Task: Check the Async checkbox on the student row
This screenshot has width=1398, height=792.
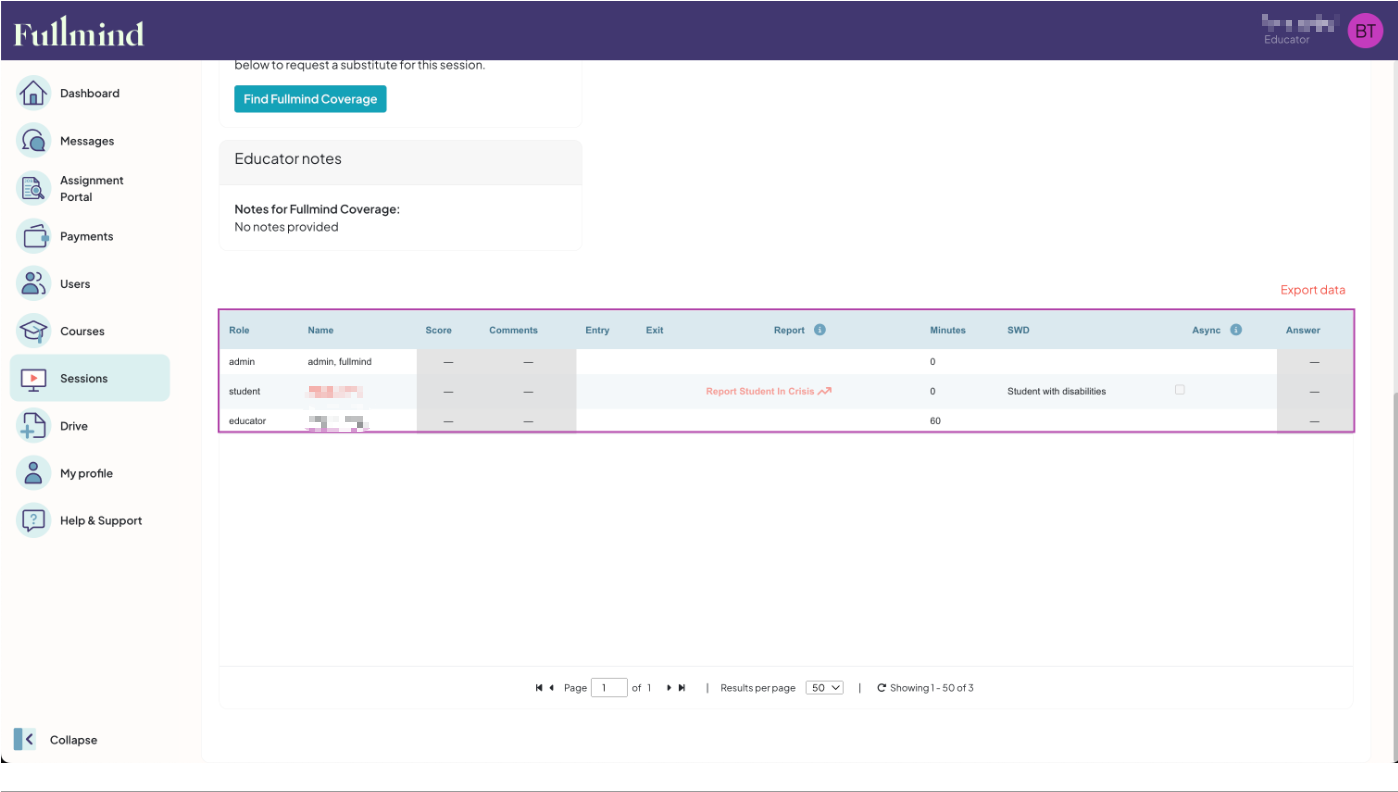Action: pyautogui.click(x=1179, y=390)
